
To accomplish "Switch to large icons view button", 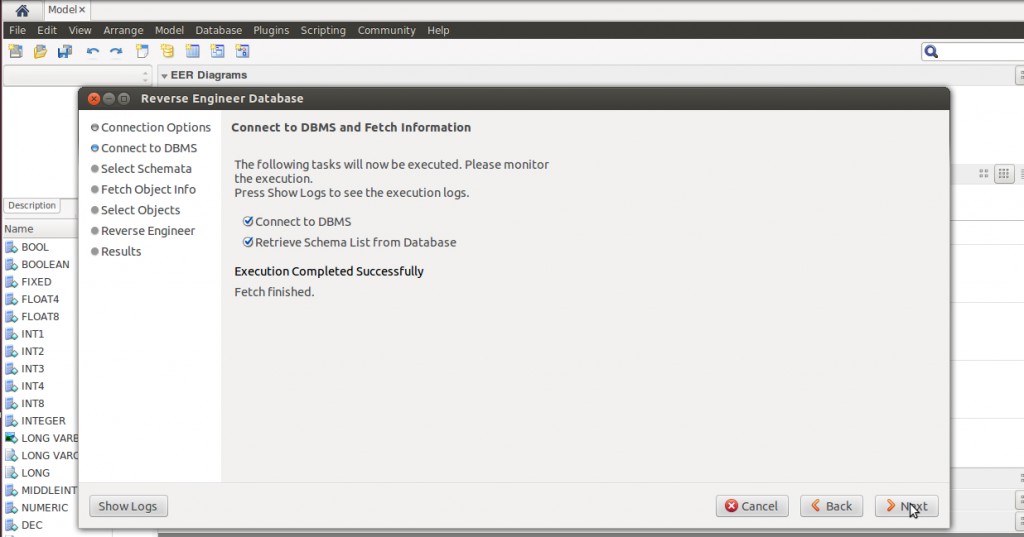I will click(984, 174).
